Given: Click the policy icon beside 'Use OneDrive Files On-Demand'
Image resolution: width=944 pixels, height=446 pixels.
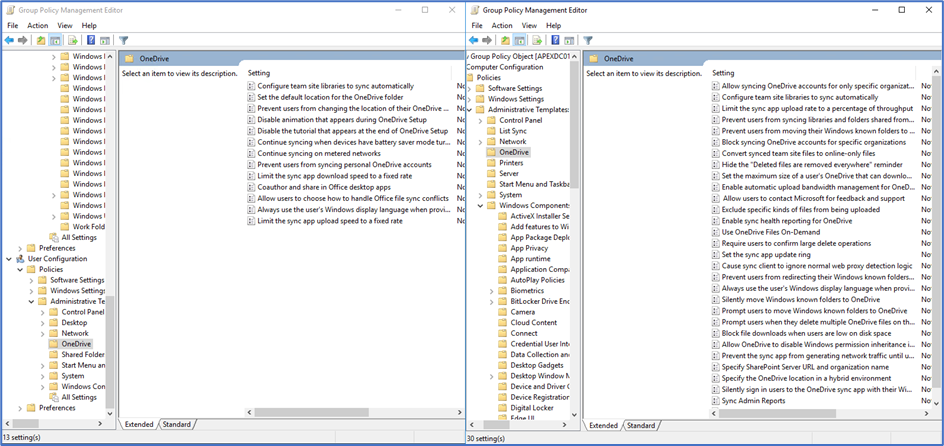Looking at the screenshot, I should pyautogui.click(x=715, y=232).
